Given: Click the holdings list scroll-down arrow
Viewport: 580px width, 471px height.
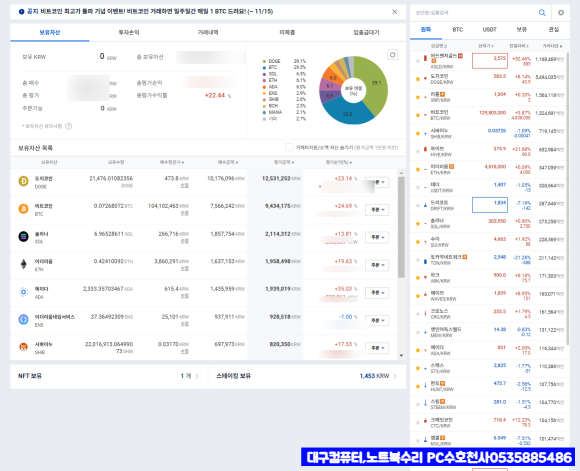Looking at the screenshot, I should point(401,356).
